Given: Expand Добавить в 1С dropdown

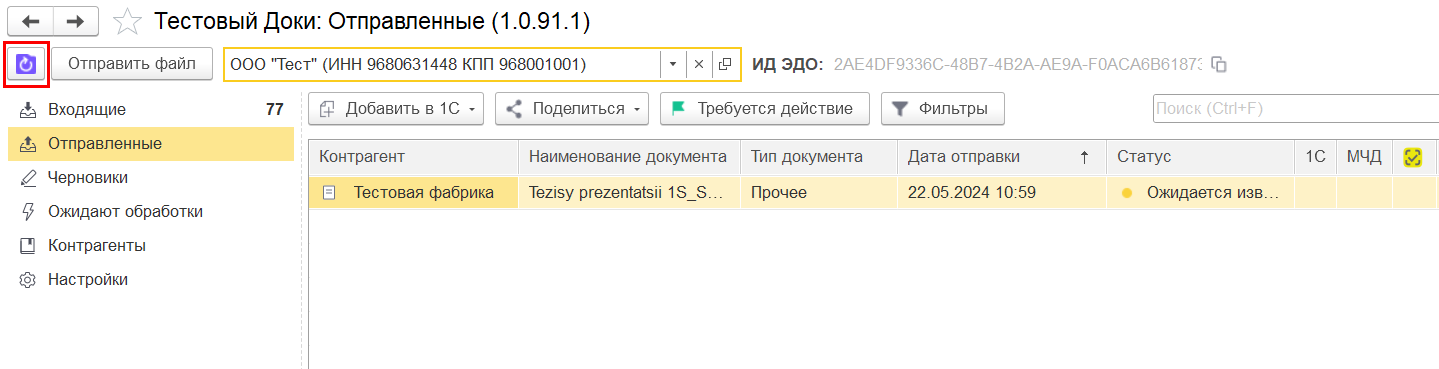Looking at the screenshot, I should (396, 109).
